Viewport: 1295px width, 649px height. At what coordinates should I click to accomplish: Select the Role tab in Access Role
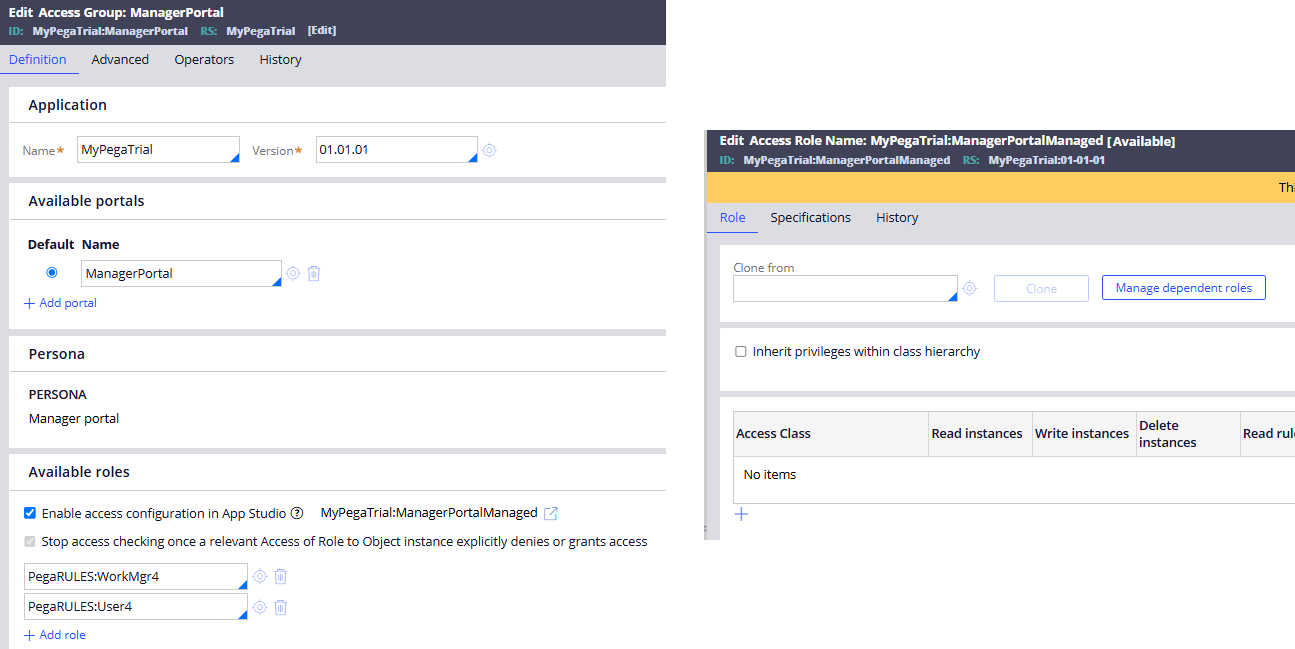(733, 217)
